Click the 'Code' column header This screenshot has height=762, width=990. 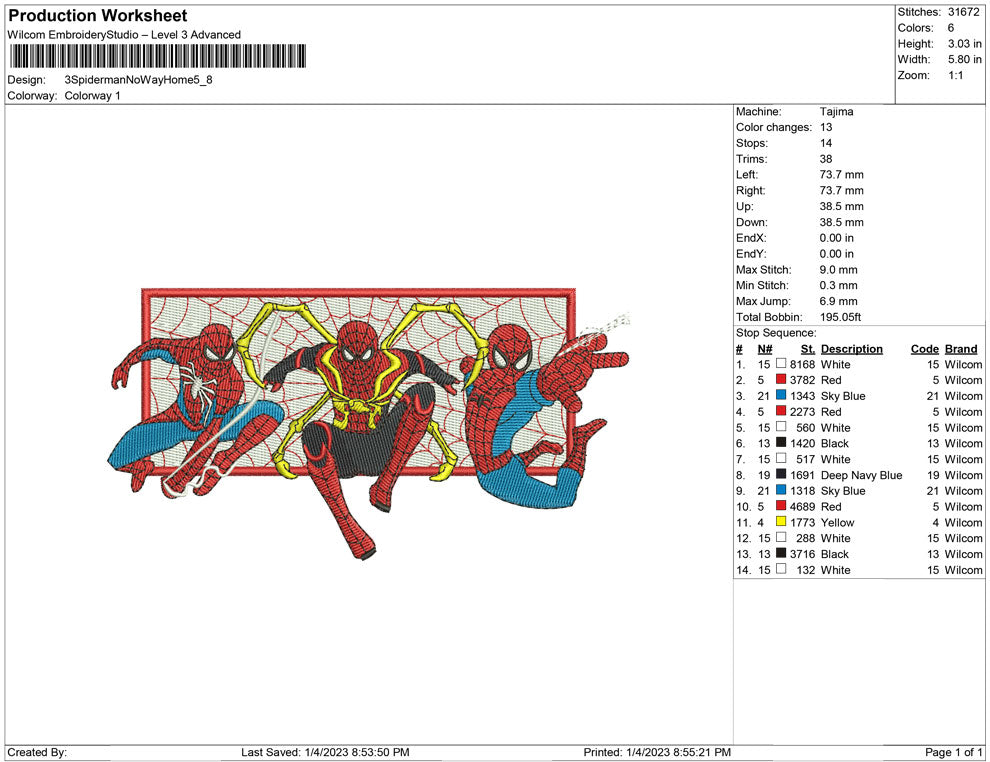925,349
